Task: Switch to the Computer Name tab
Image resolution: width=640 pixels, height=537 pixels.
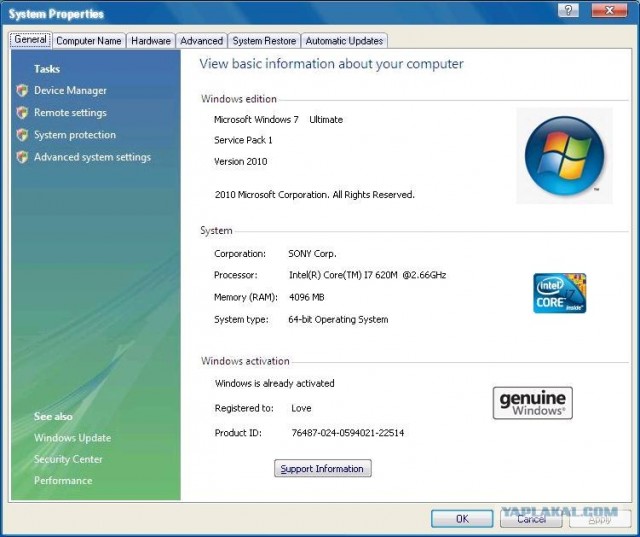Action: tap(89, 41)
